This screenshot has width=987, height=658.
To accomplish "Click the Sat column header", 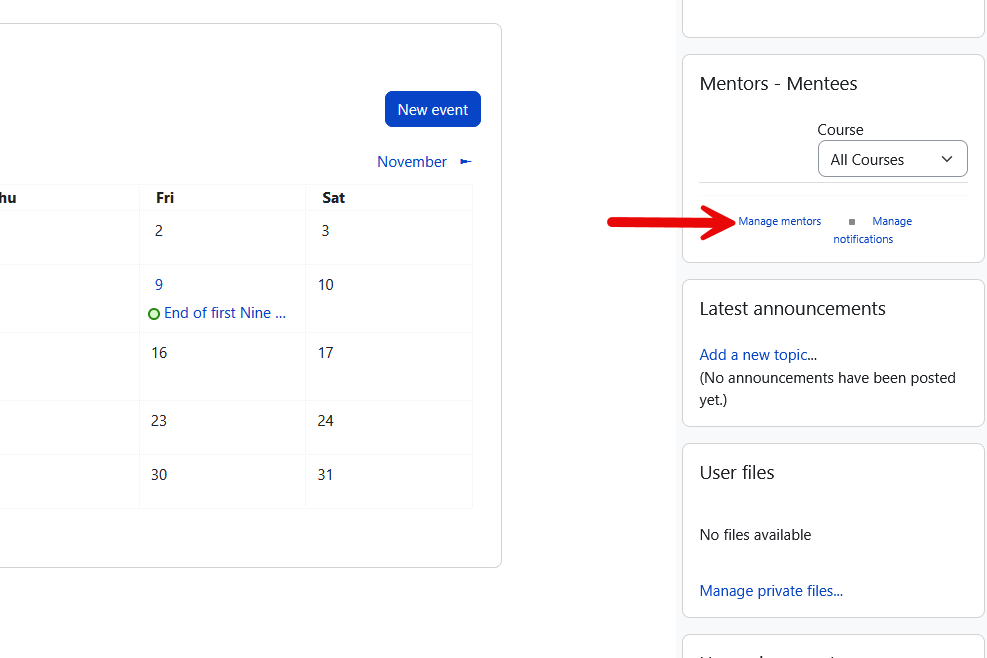I will [x=334, y=198].
